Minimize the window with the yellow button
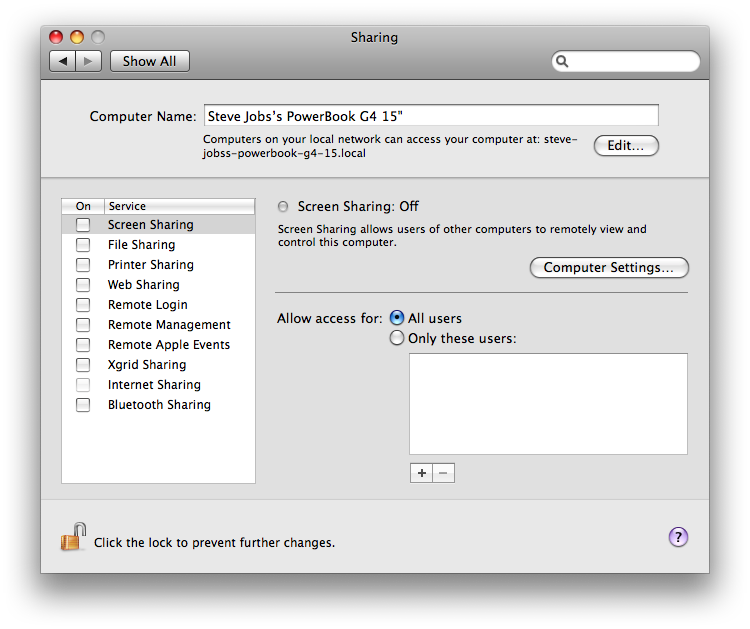Screen dimensions: 750x629 pyautogui.click(x=77, y=37)
